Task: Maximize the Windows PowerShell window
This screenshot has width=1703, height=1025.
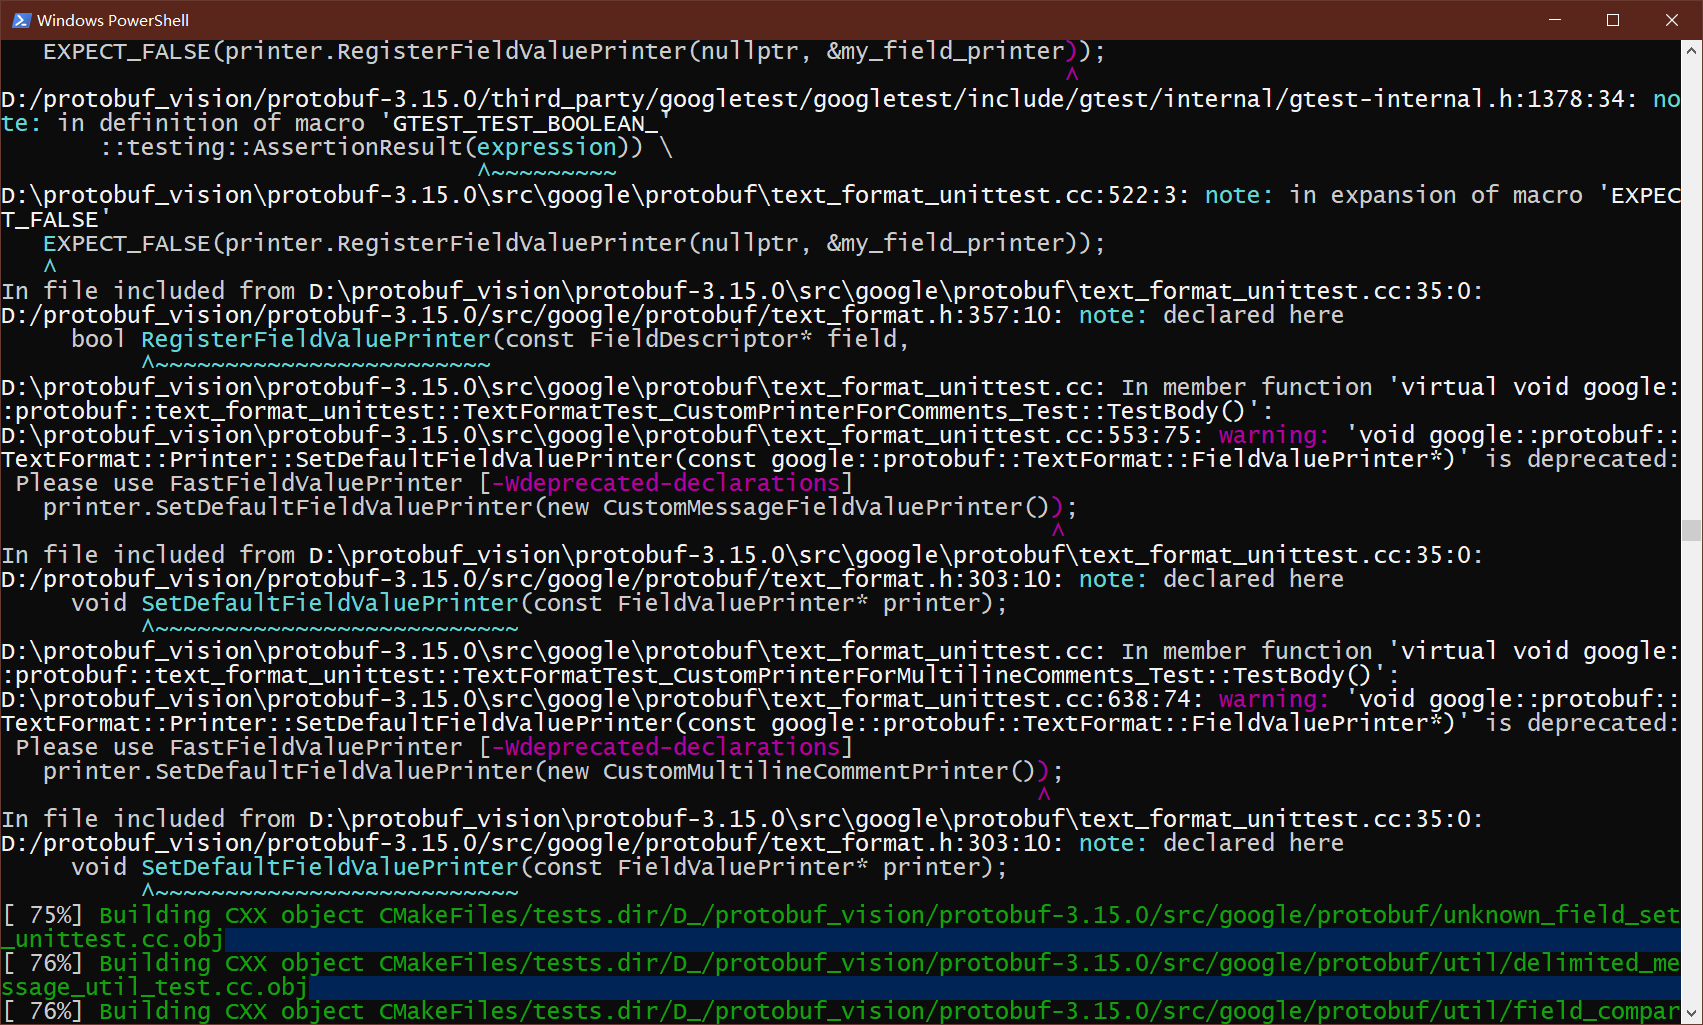Action: click(x=1612, y=19)
